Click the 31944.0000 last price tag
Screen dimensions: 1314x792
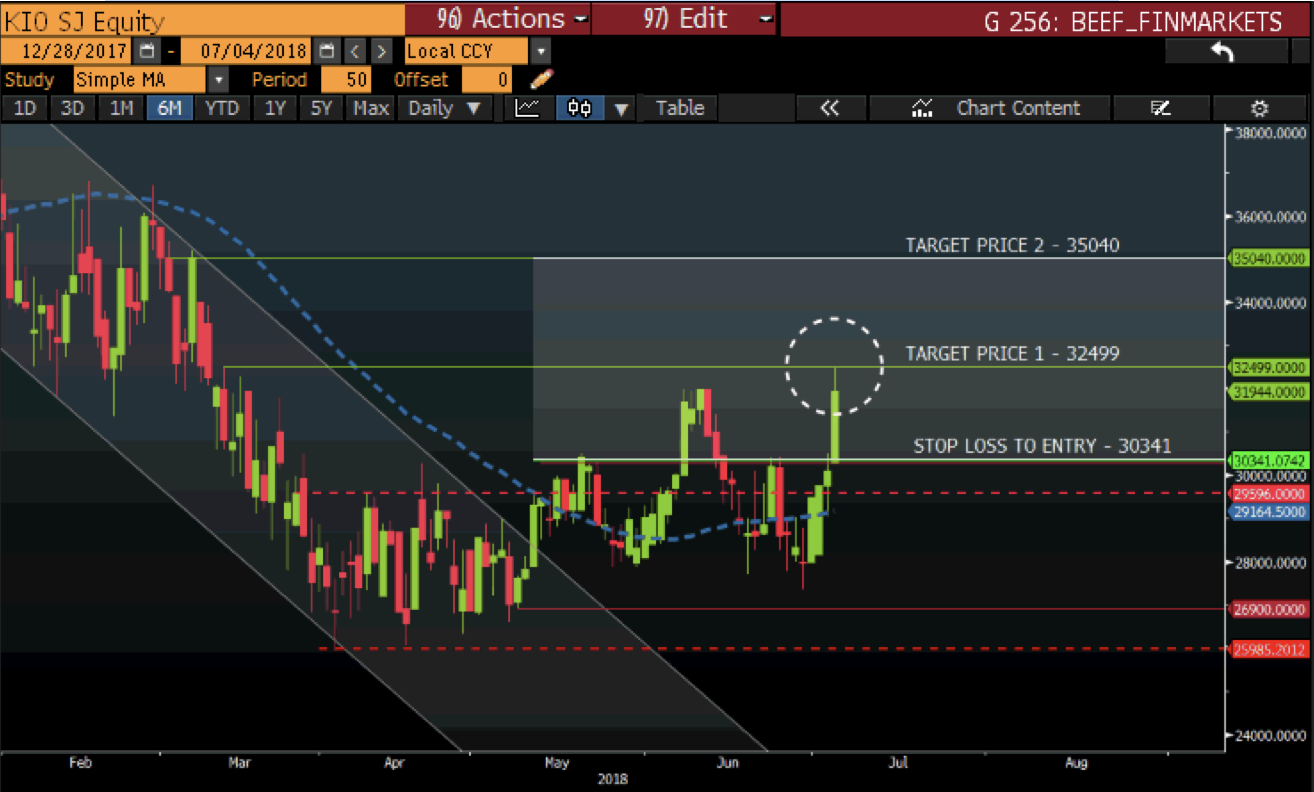(x=1270, y=392)
